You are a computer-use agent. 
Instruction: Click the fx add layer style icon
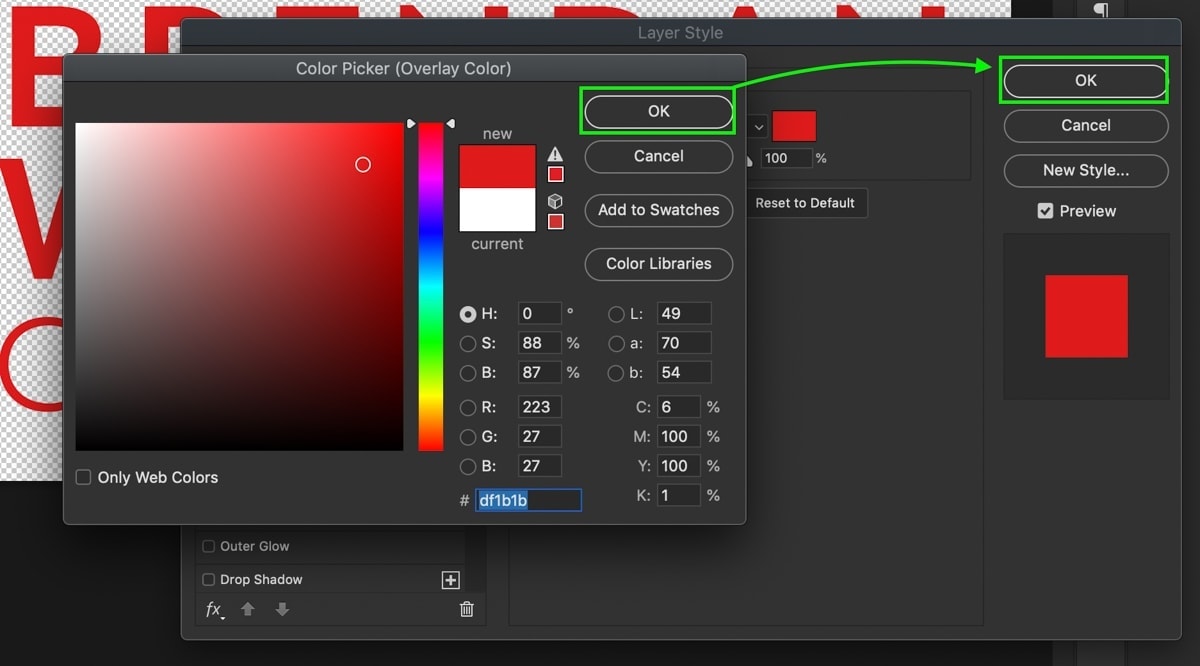point(214,609)
